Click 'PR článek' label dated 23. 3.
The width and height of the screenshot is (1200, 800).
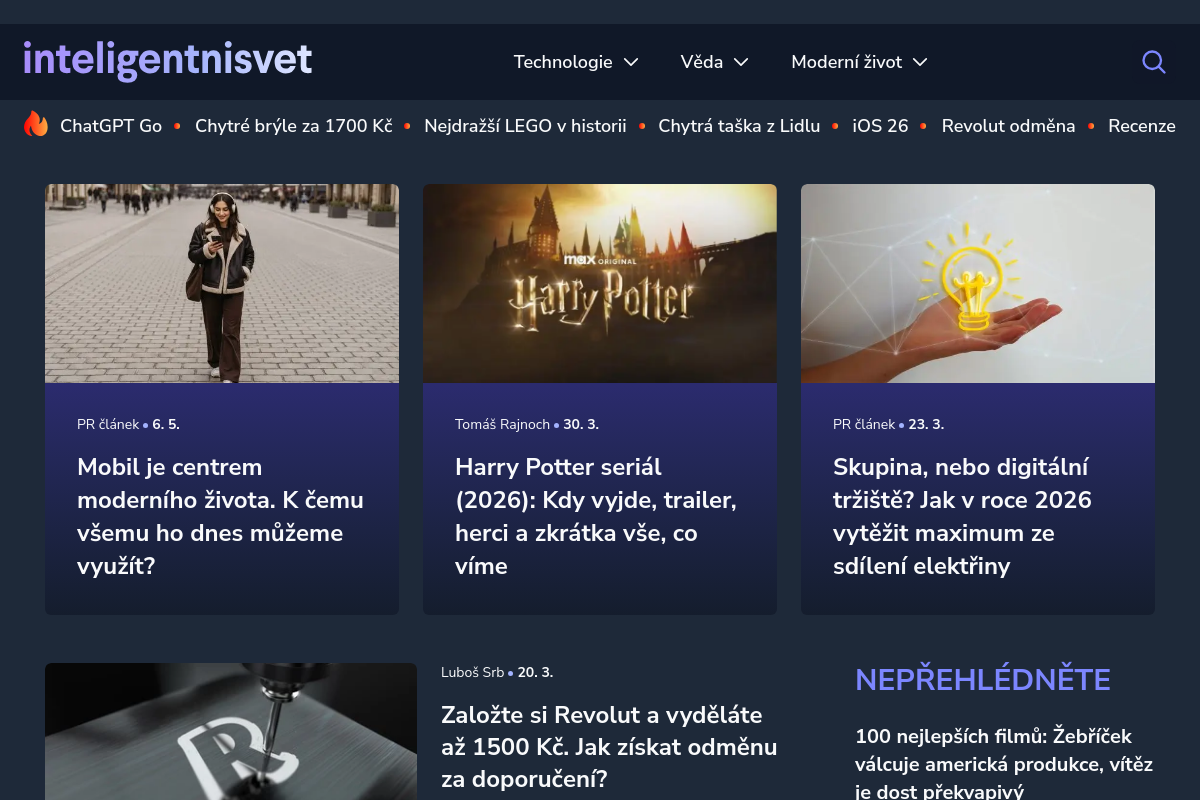(864, 424)
